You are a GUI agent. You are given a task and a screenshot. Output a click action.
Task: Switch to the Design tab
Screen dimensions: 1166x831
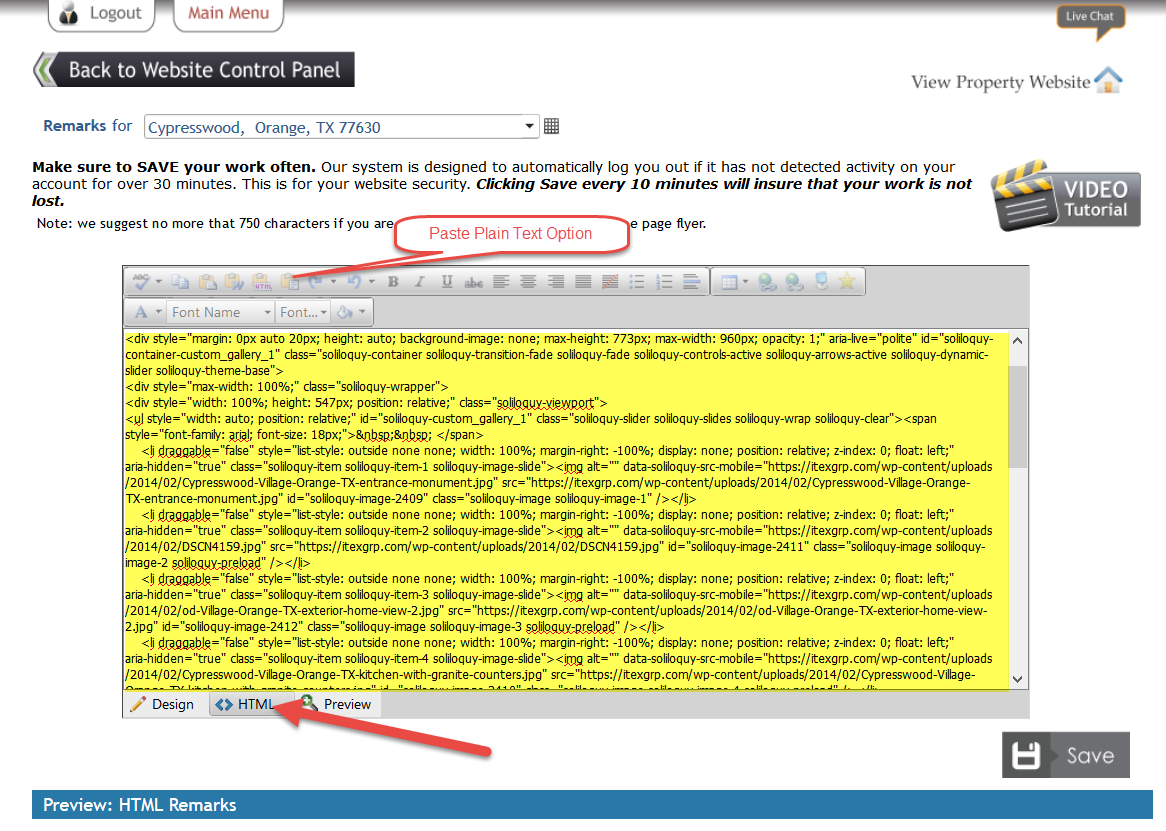(x=162, y=705)
